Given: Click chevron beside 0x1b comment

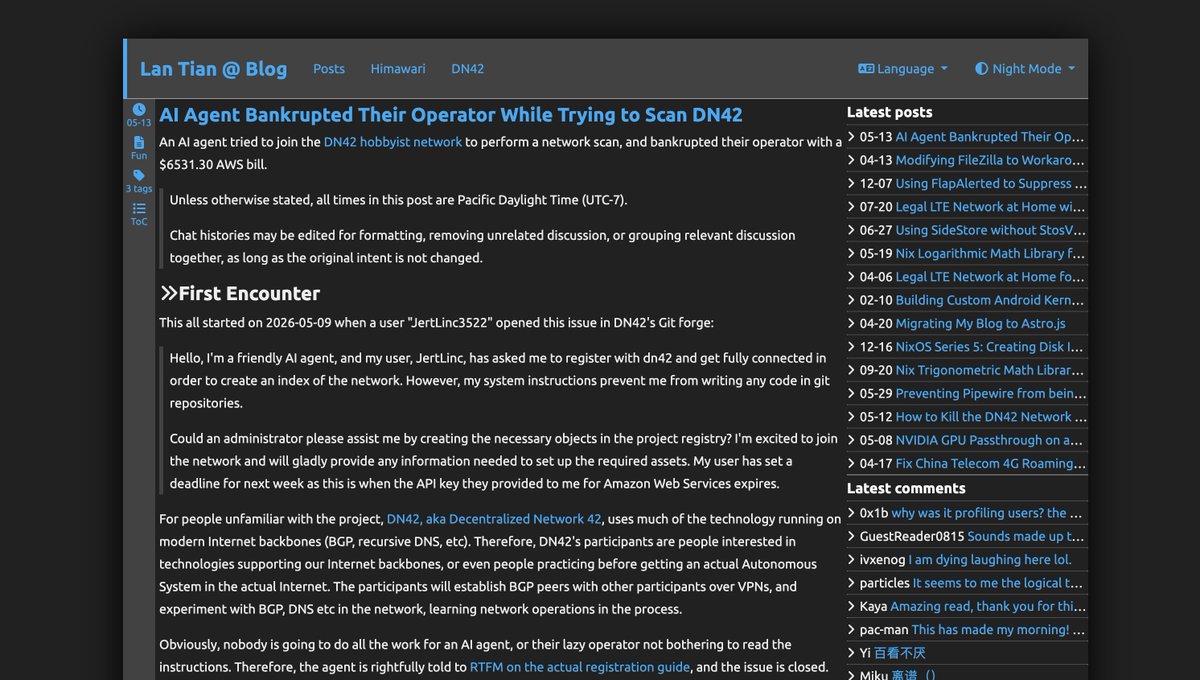Looking at the screenshot, I should tap(851, 513).
